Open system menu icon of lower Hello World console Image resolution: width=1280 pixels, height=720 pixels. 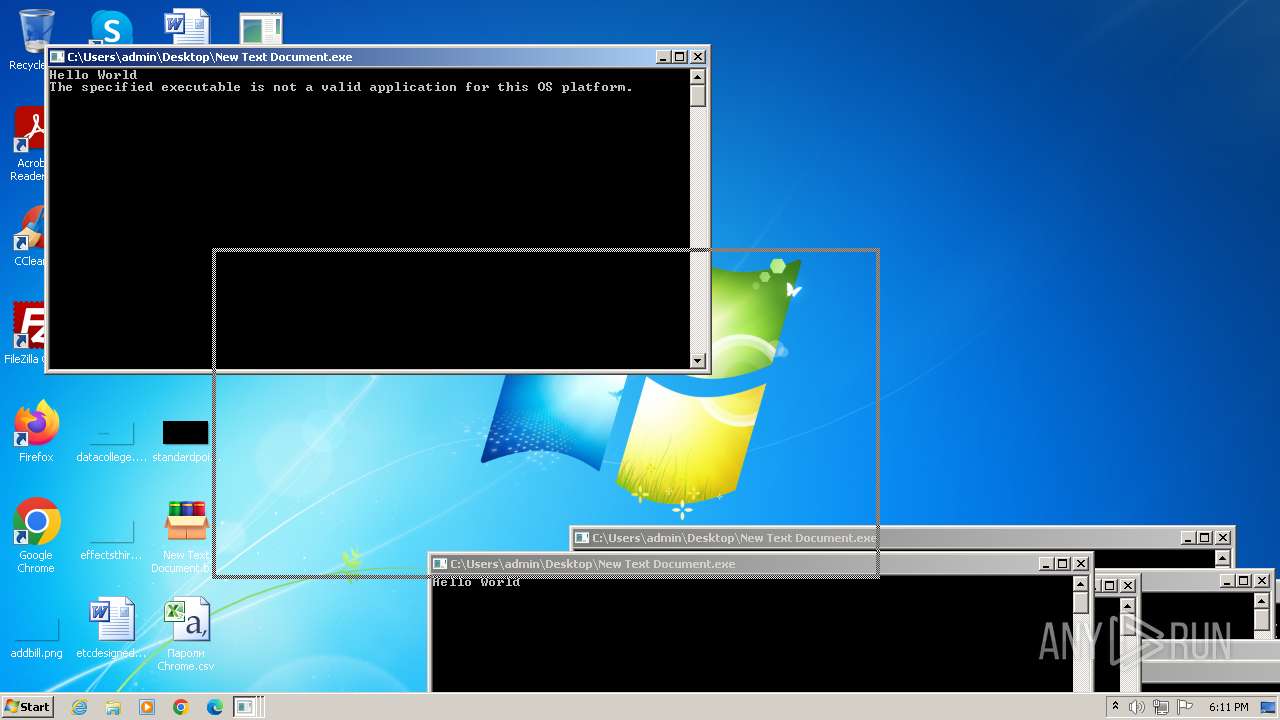440,564
